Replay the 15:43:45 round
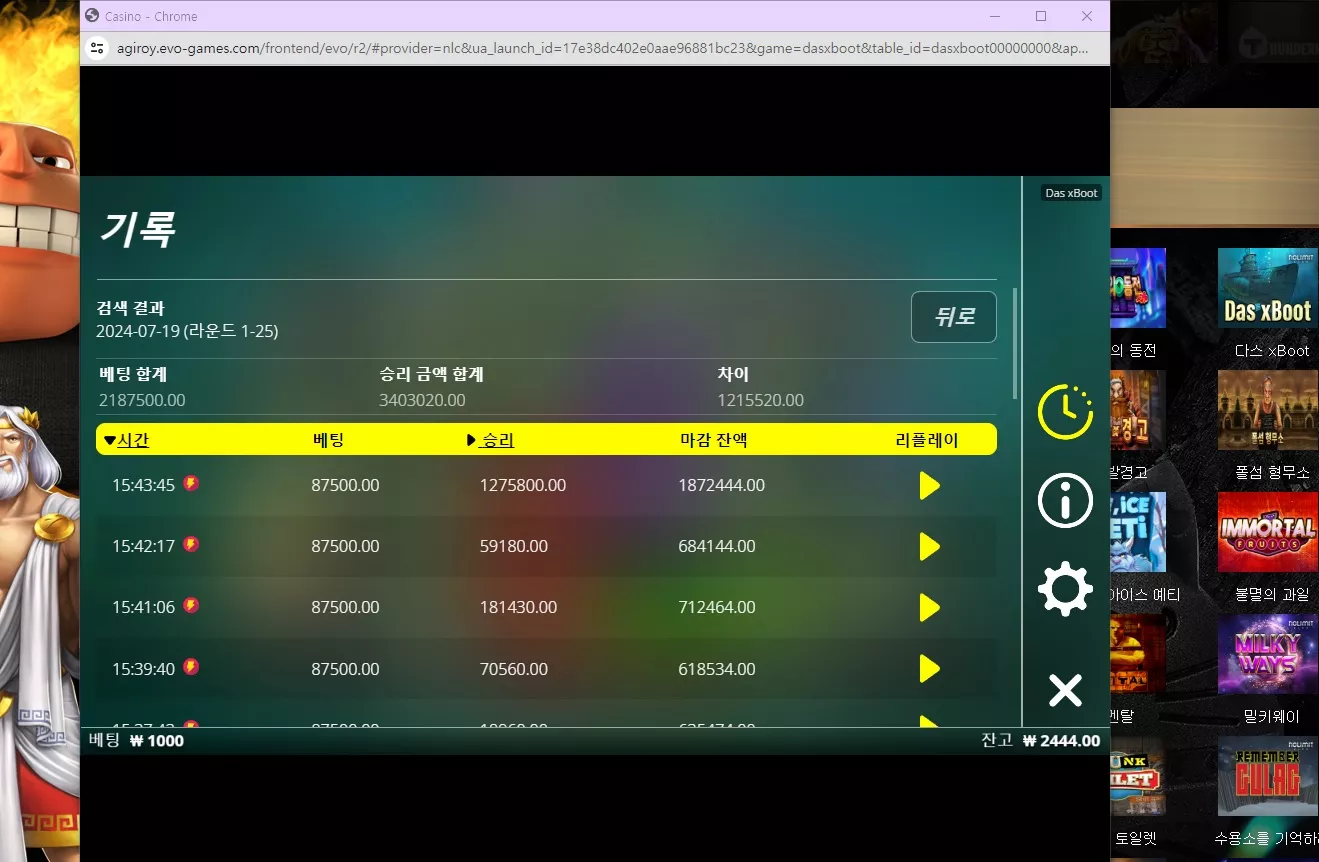 point(930,486)
